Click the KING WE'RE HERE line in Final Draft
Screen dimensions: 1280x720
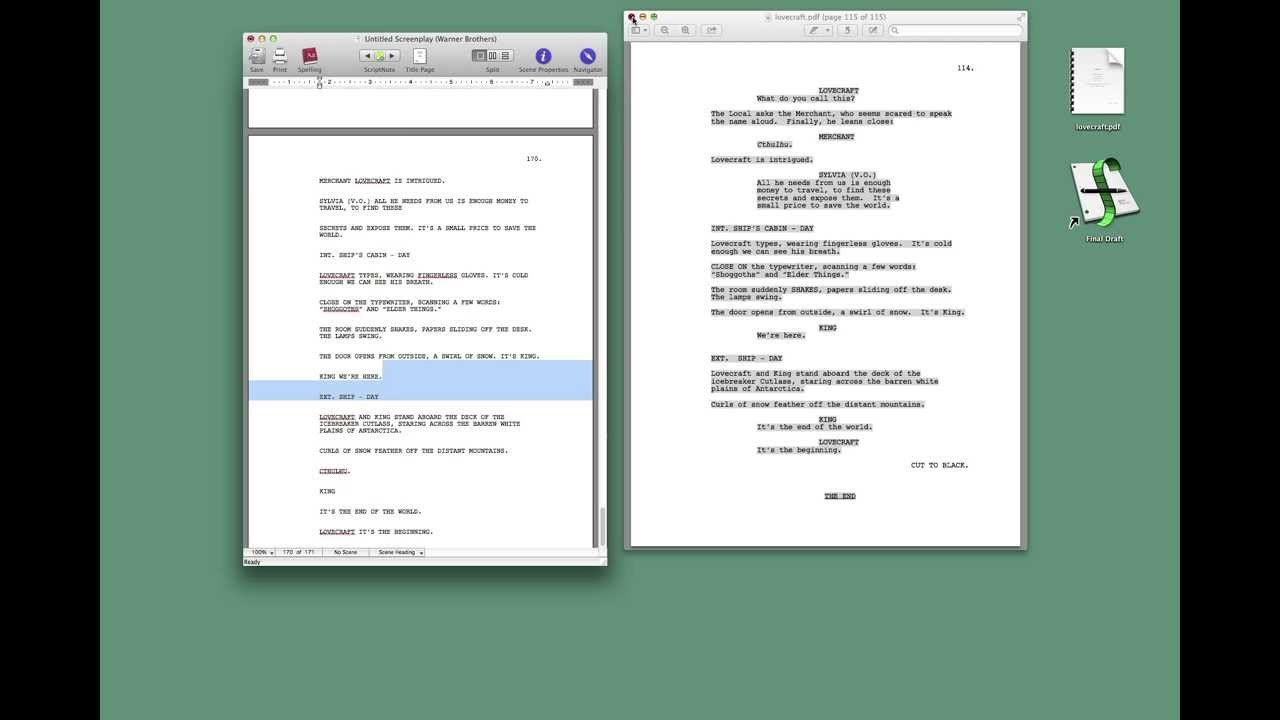coord(350,377)
